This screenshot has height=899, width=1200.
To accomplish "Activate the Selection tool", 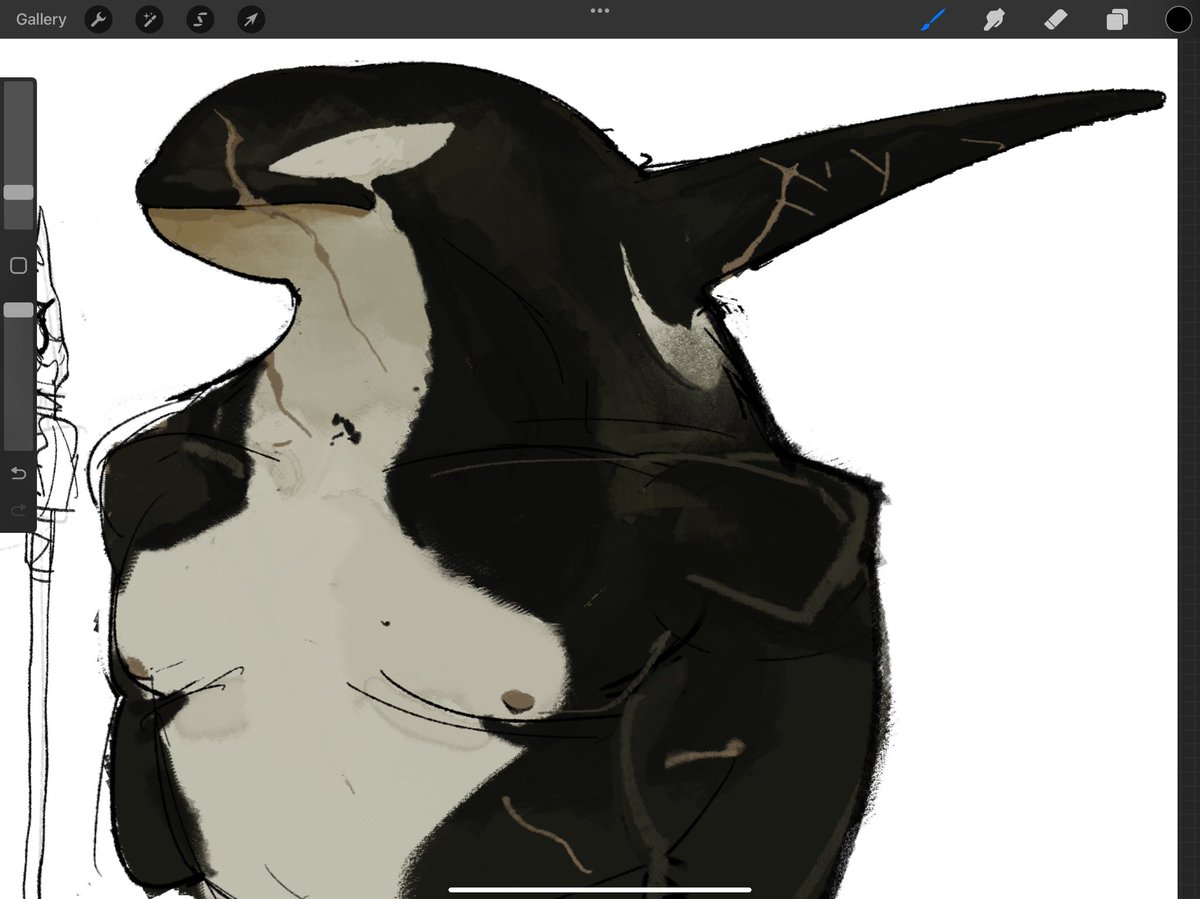I will pyautogui.click(x=200, y=19).
